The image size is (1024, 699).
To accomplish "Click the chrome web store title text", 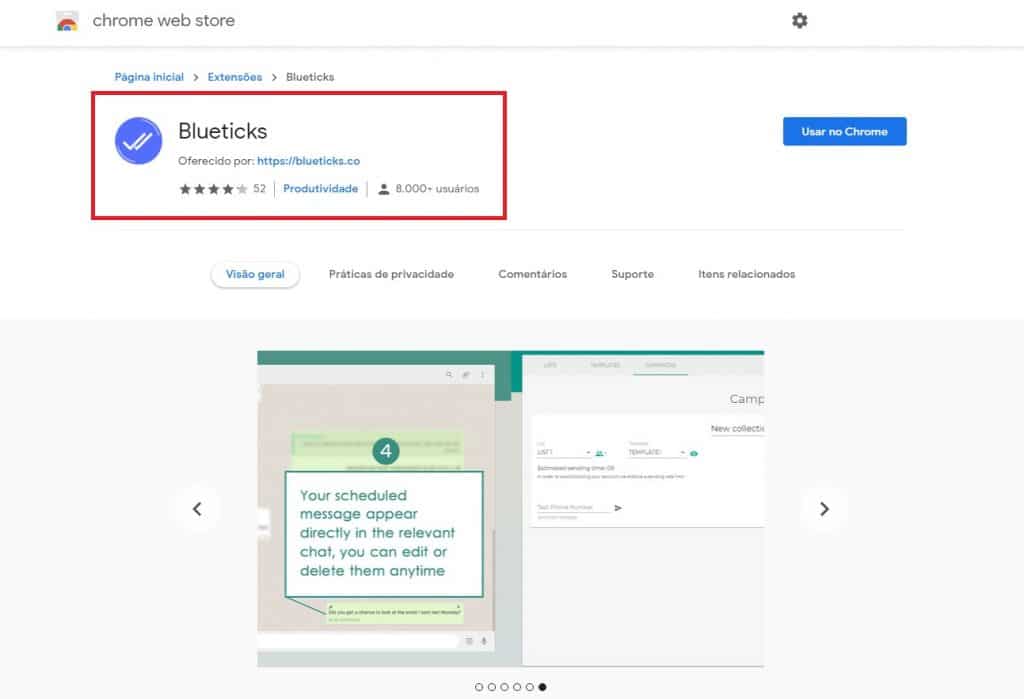I will (x=163, y=21).
